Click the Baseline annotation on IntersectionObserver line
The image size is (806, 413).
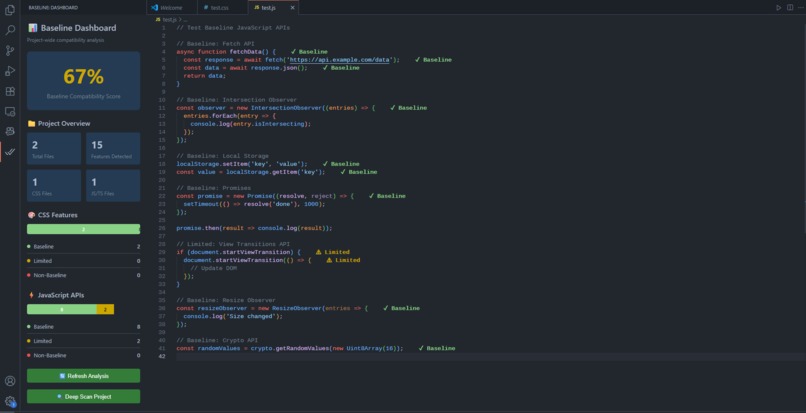(409, 108)
